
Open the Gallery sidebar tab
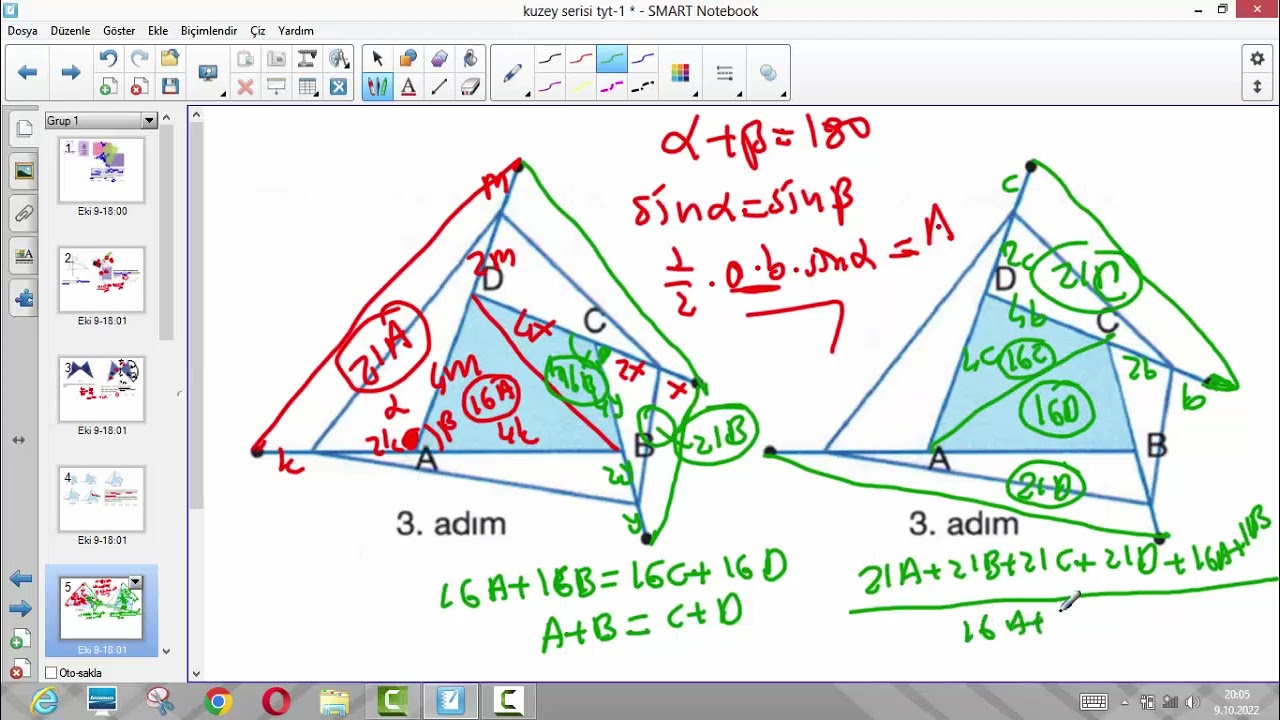click(24, 171)
